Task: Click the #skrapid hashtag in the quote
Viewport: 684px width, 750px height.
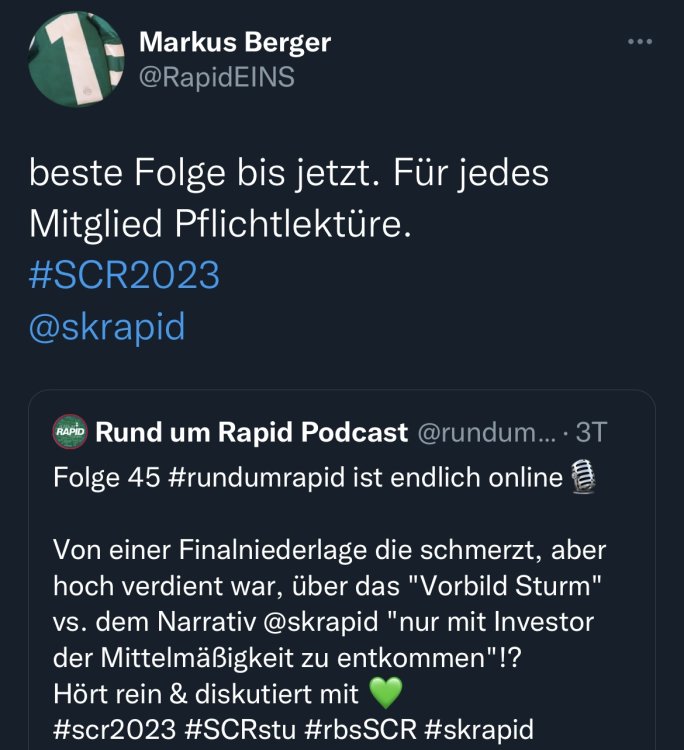Action: click(478, 727)
